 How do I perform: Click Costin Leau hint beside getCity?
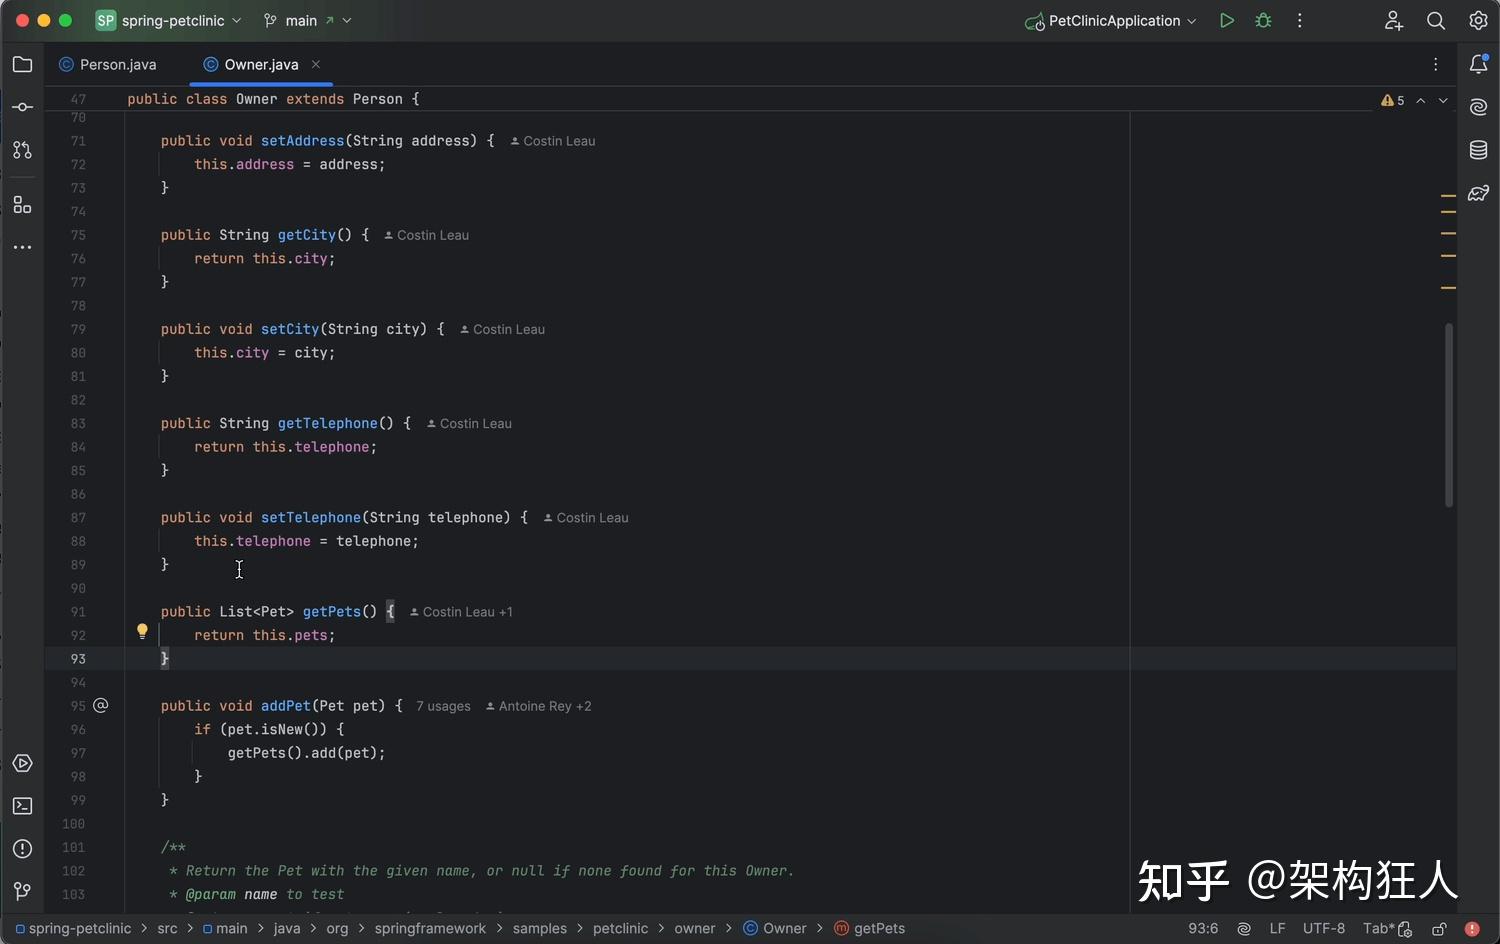coord(426,235)
